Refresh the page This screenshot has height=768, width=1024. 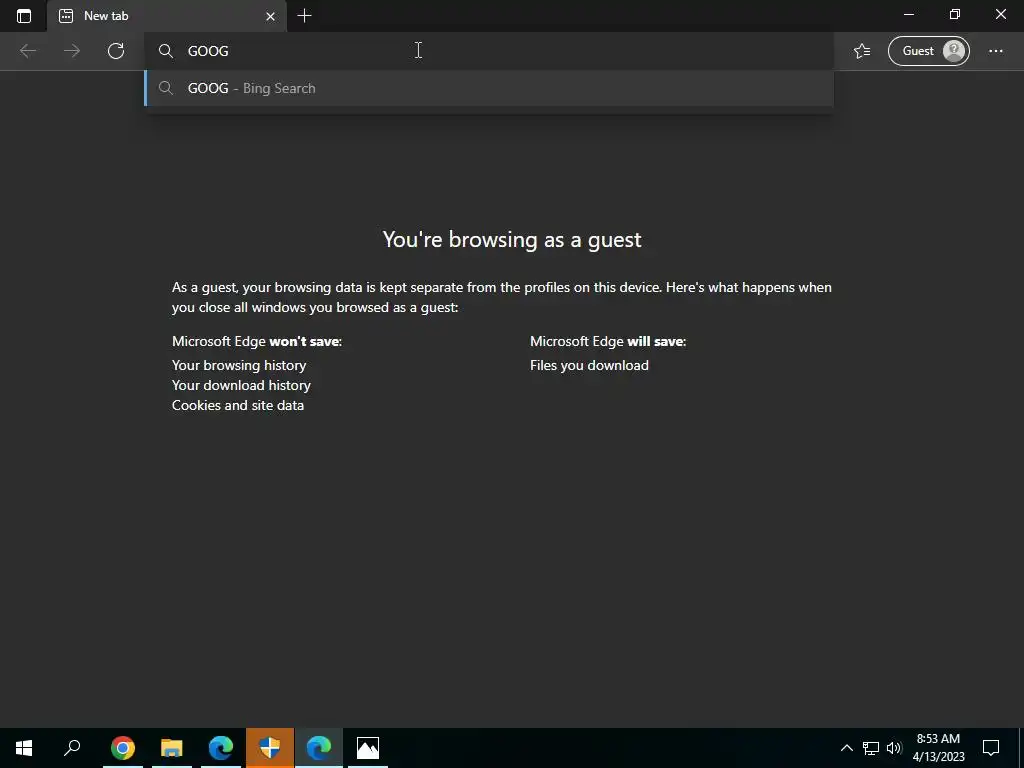[x=116, y=51]
